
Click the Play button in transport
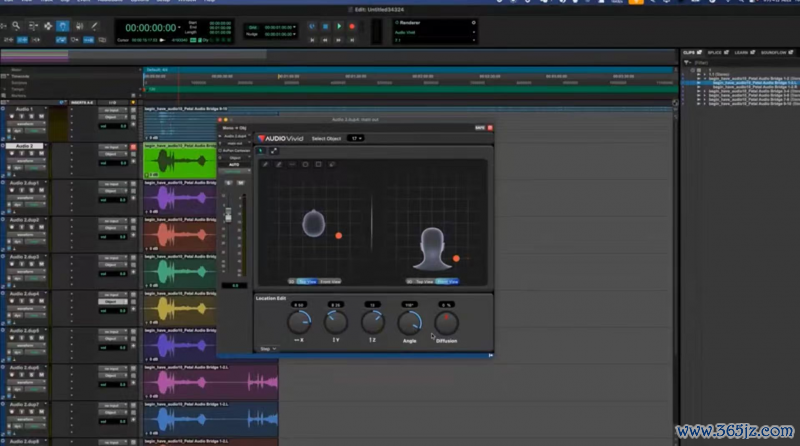(339, 26)
